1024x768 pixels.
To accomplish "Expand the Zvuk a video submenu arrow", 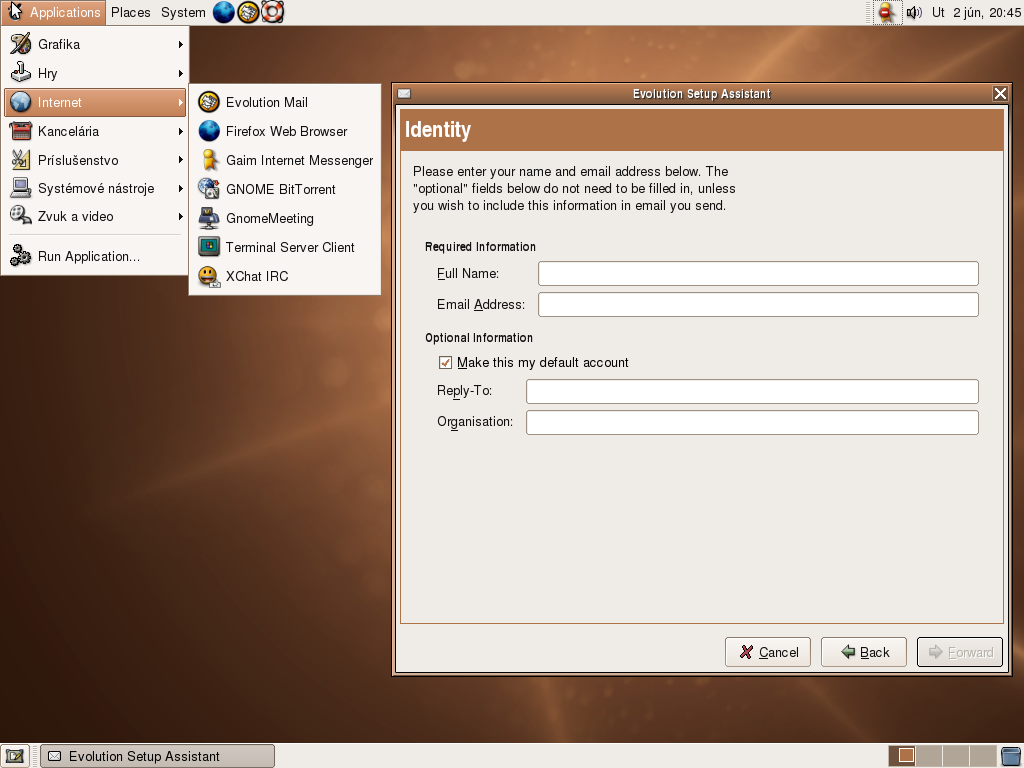I will 180,216.
